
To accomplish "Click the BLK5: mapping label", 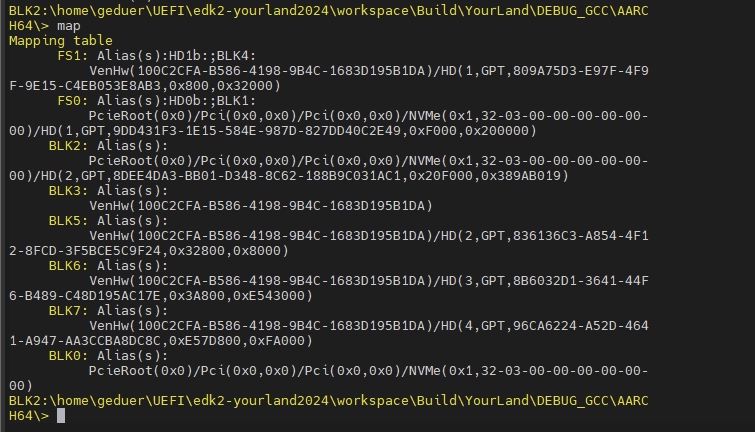I will 68,221.
